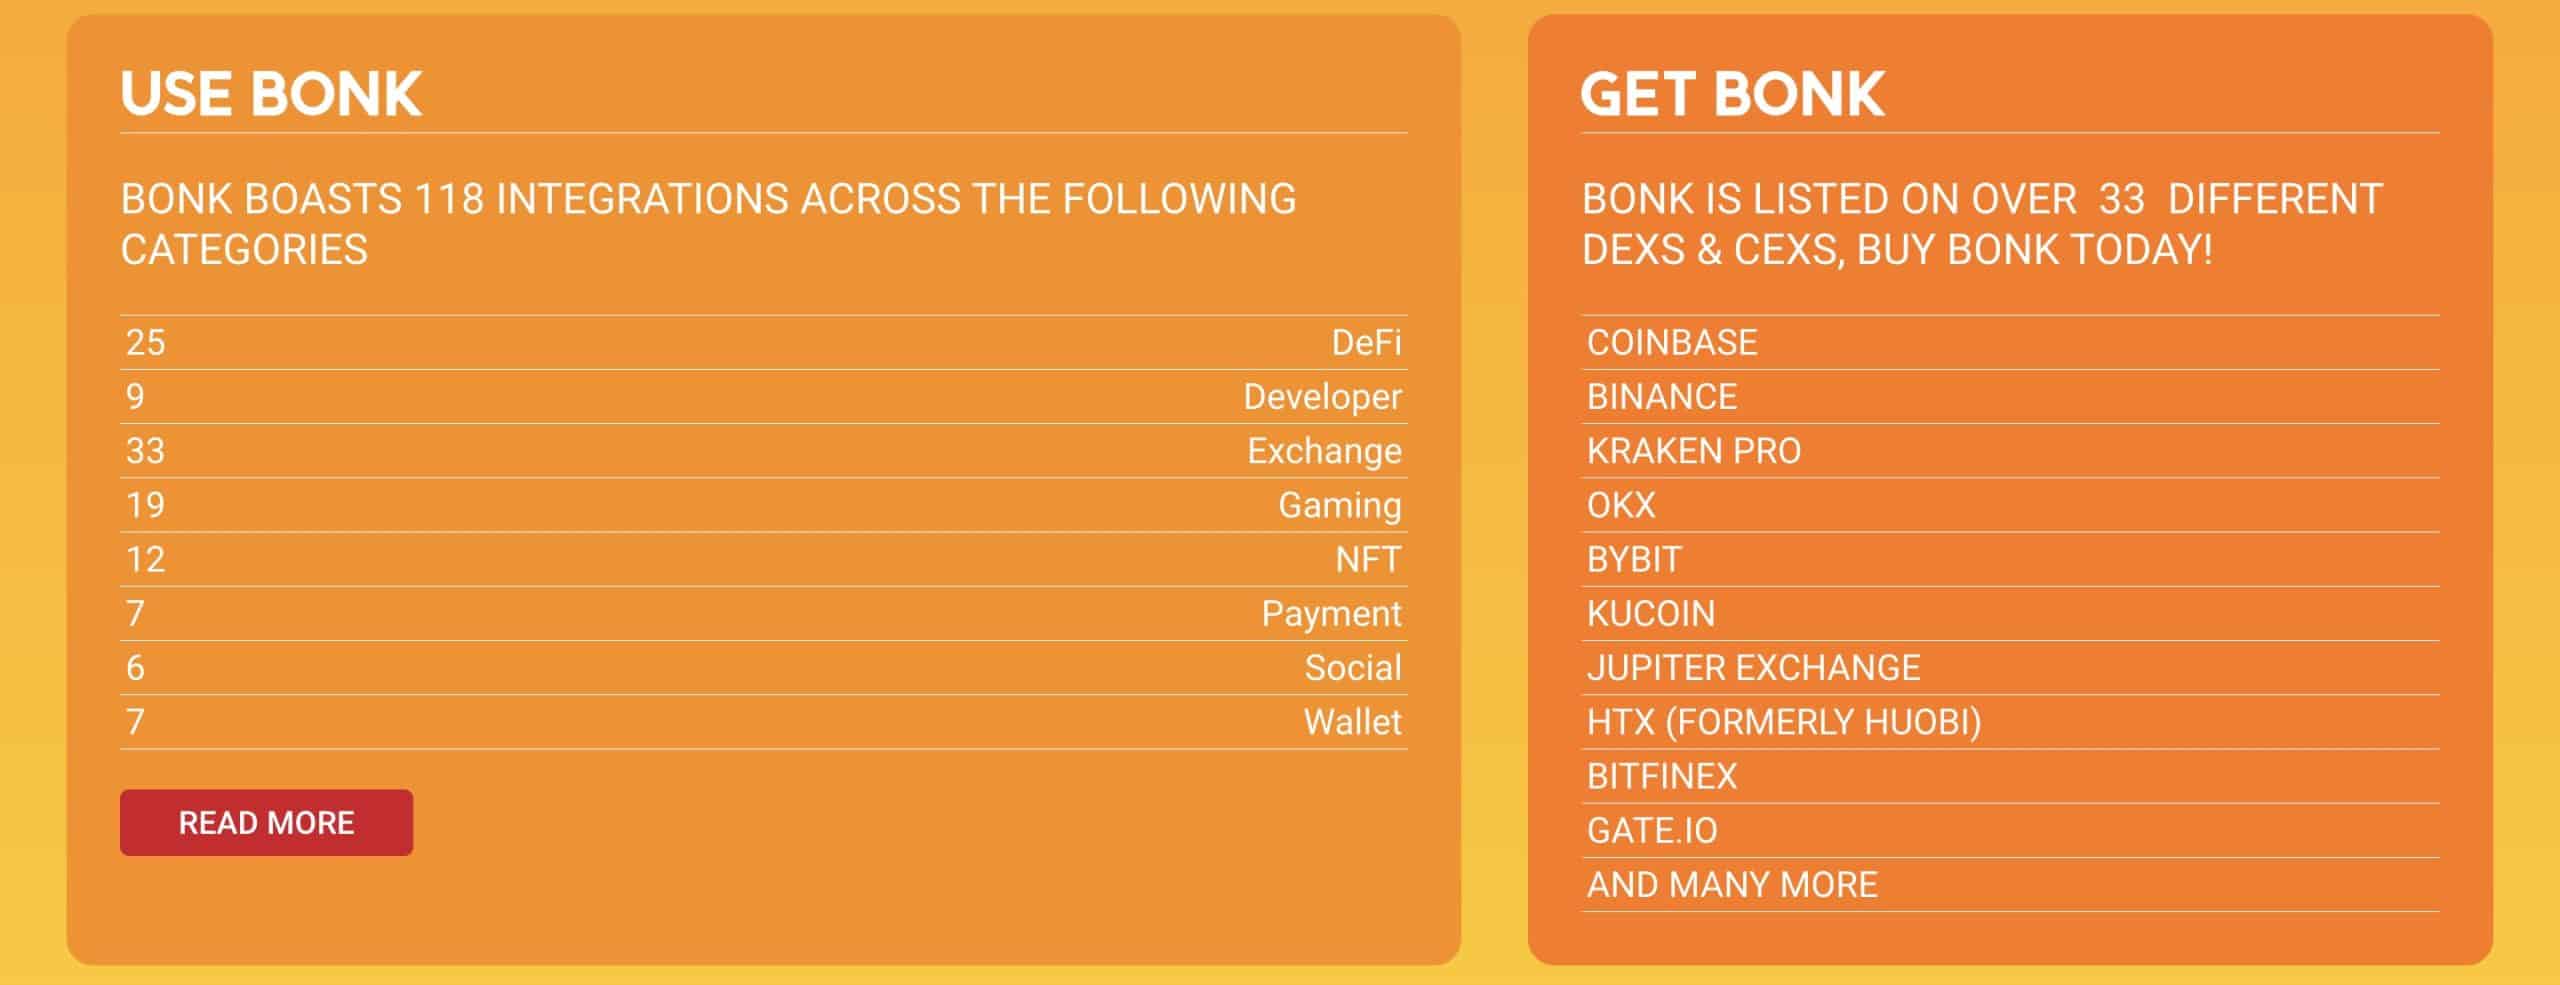Click the READ MORE button
This screenshot has height=985, width=2560.
[x=266, y=822]
